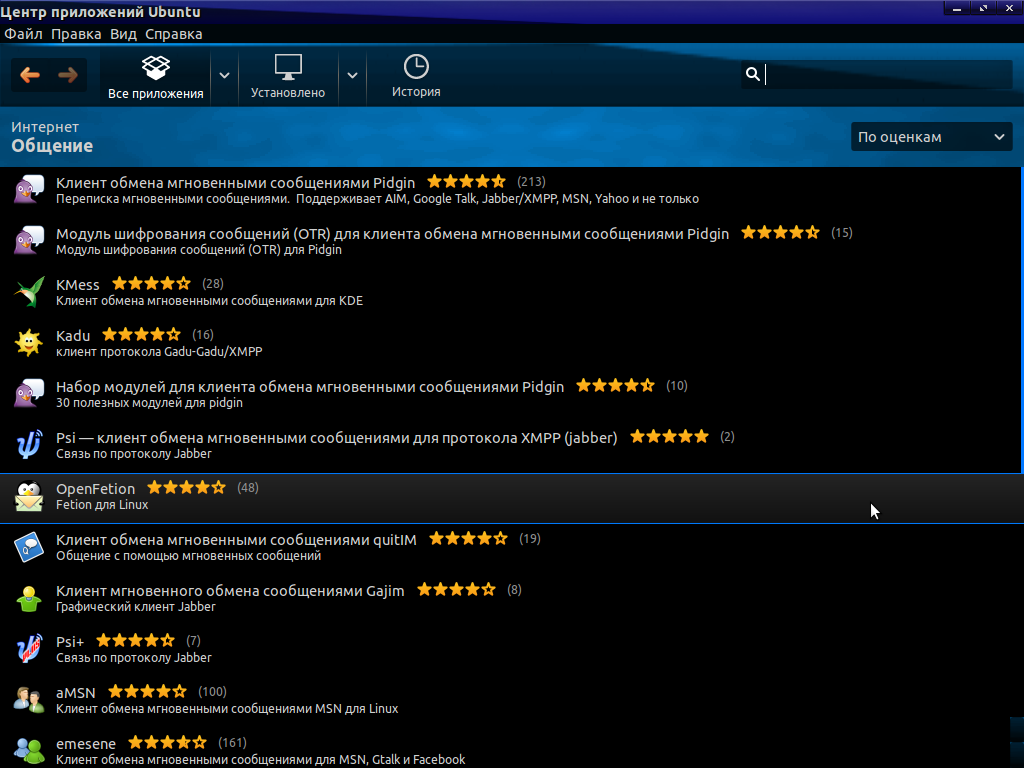
Task: Select Набор модулей для клиента Pidgin title
Action: click(310, 387)
